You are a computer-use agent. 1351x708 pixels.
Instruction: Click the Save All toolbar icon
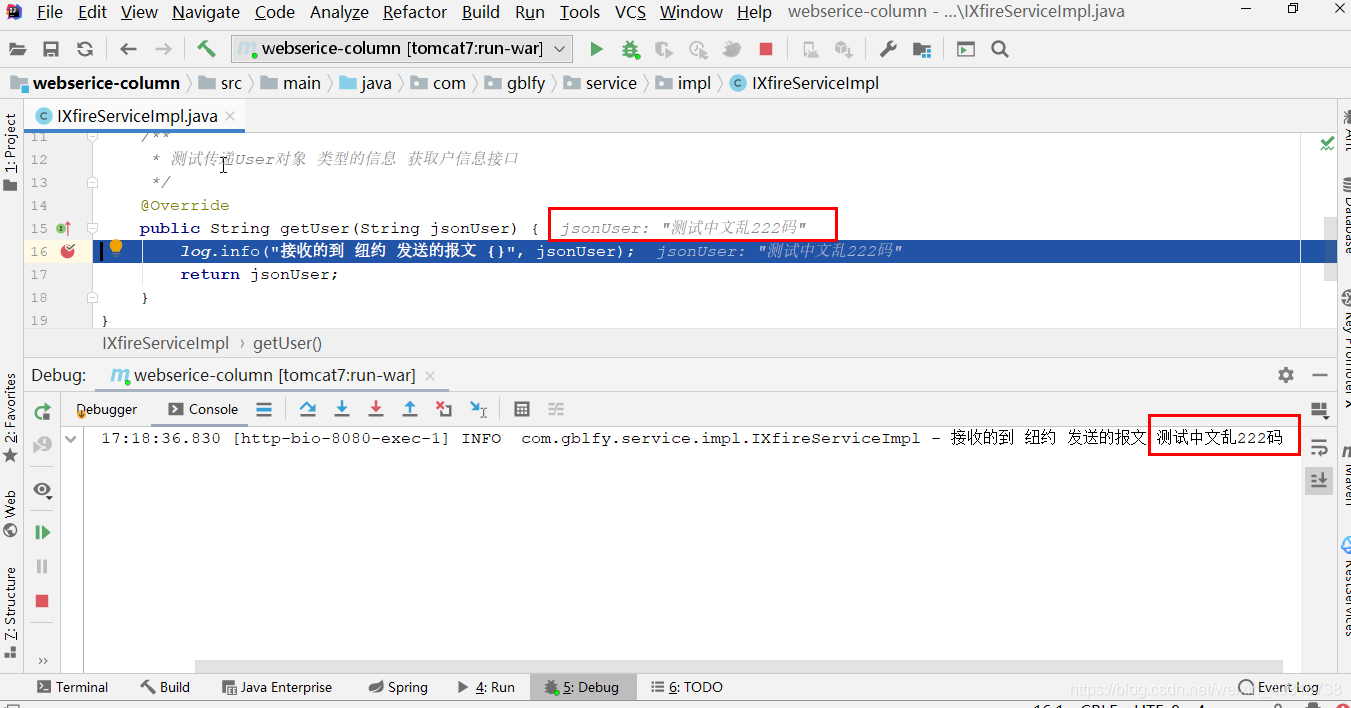(51, 49)
